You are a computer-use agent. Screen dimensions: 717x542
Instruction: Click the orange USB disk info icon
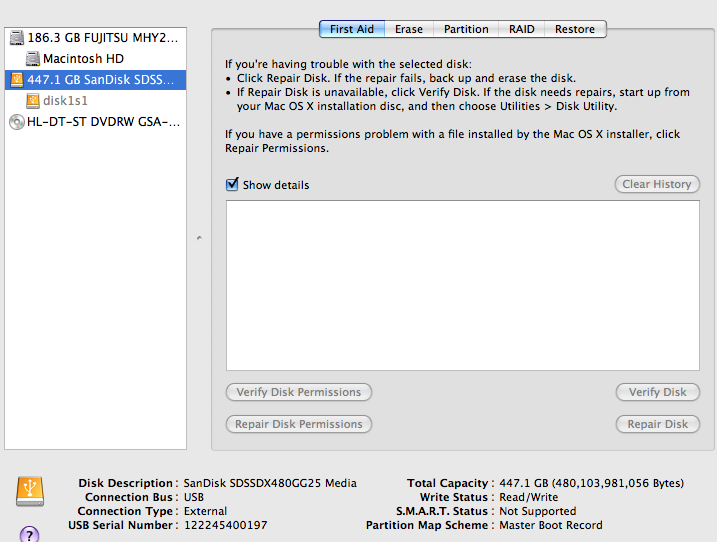pos(29,491)
